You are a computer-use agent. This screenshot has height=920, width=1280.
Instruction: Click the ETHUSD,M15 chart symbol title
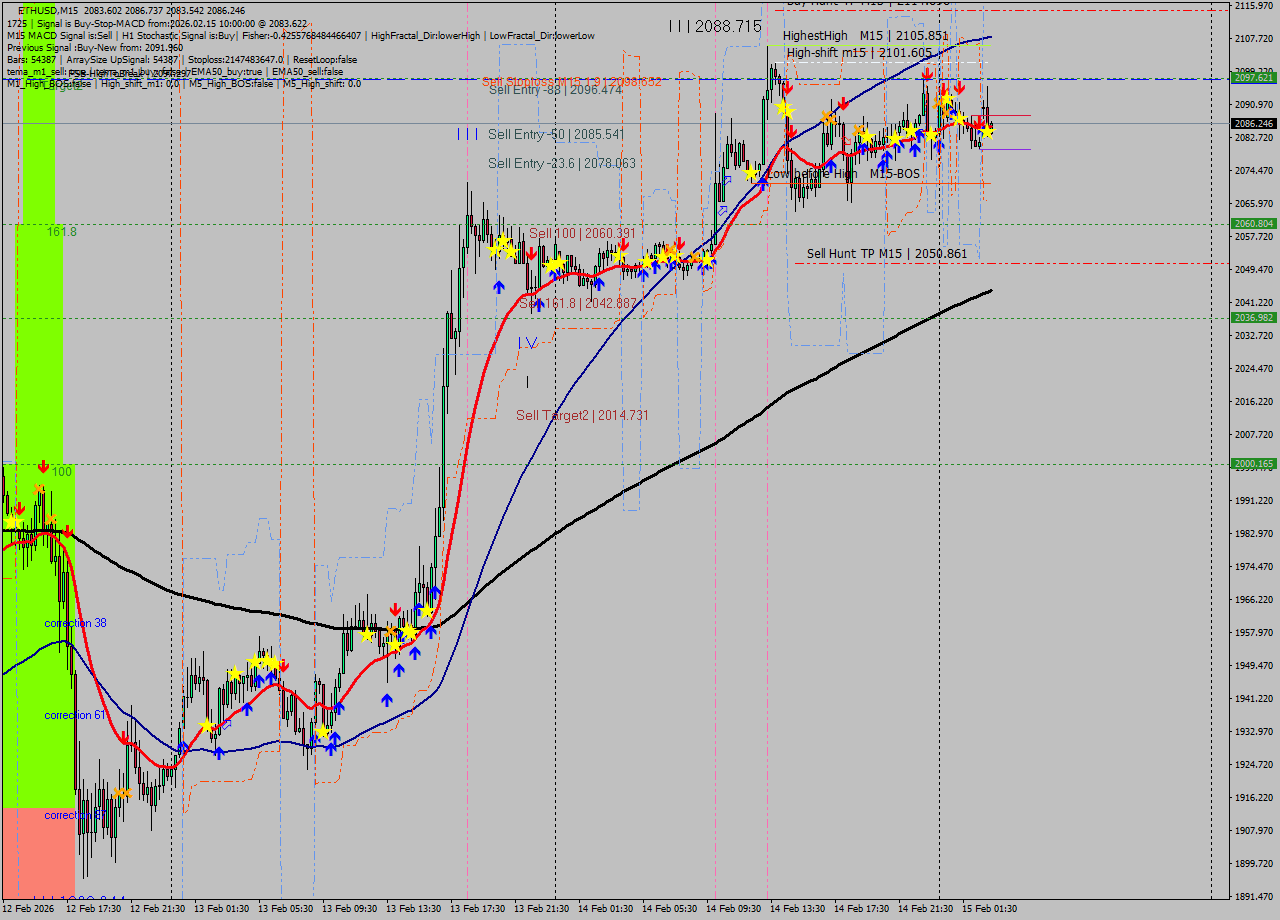[48, 10]
